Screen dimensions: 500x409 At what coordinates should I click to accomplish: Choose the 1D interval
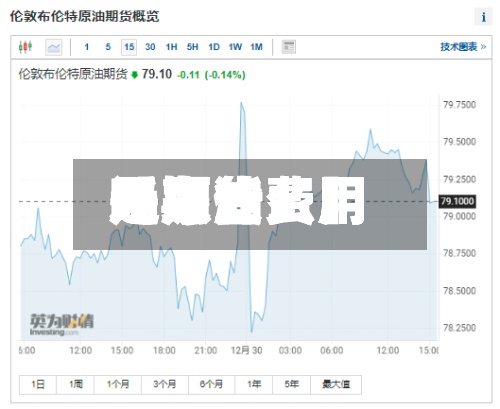214,47
